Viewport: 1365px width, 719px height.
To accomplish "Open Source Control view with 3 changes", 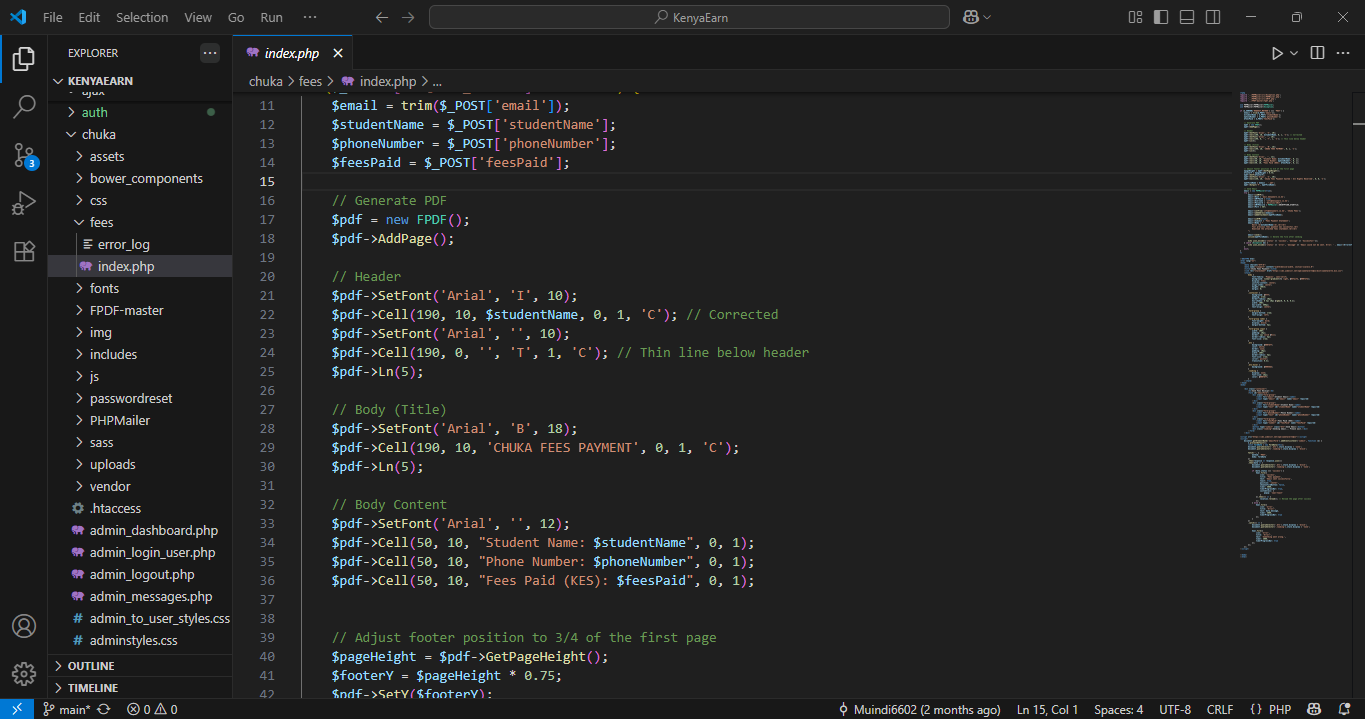I will pyautogui.click(x=24, y=155).
